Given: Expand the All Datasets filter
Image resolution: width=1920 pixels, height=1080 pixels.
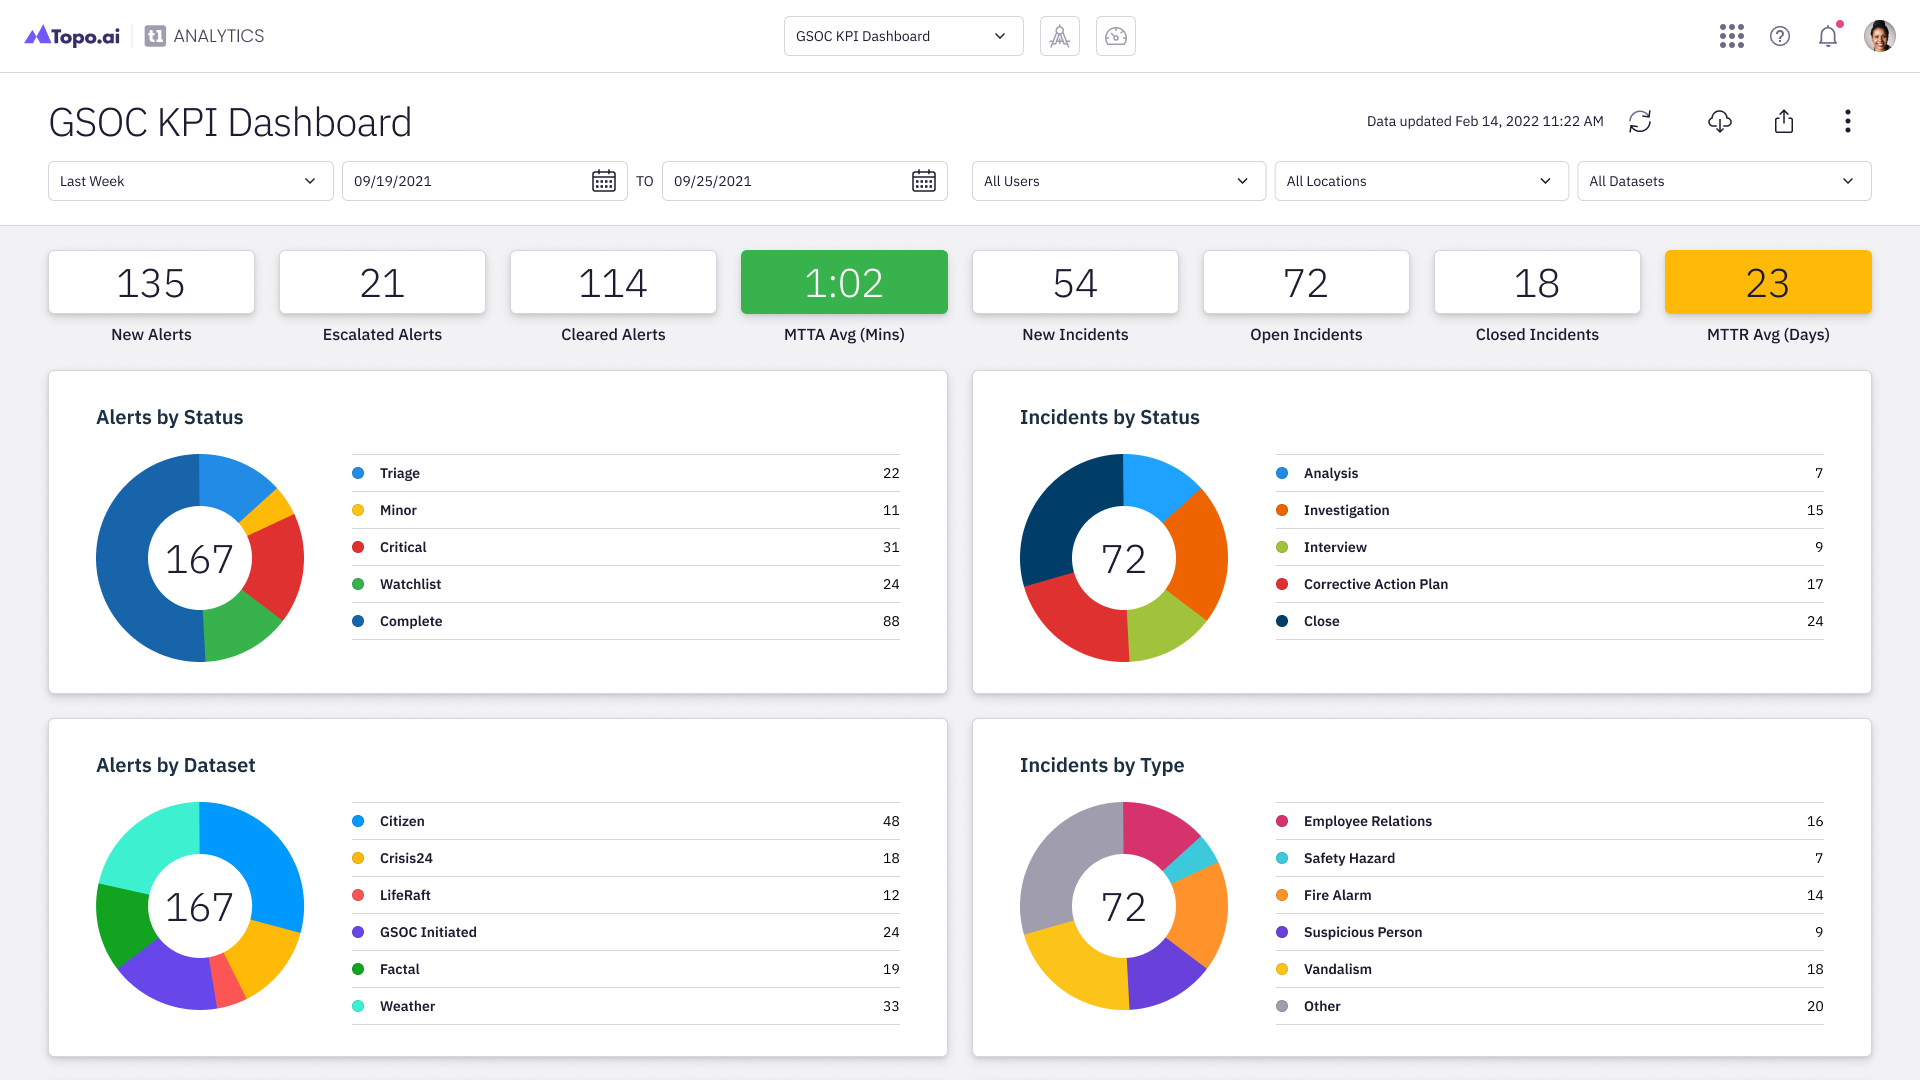Looking at the screenshot, I should (x=1723, y=181).
